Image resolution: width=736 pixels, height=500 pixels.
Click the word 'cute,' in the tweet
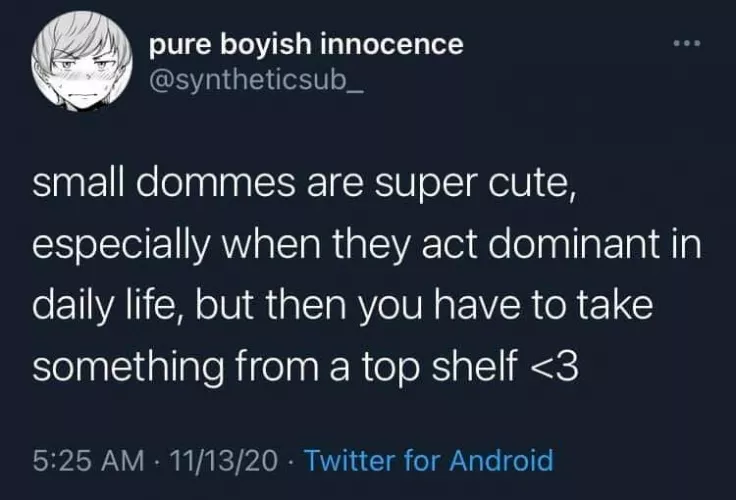pyautogui.click(x=531, y=187)
